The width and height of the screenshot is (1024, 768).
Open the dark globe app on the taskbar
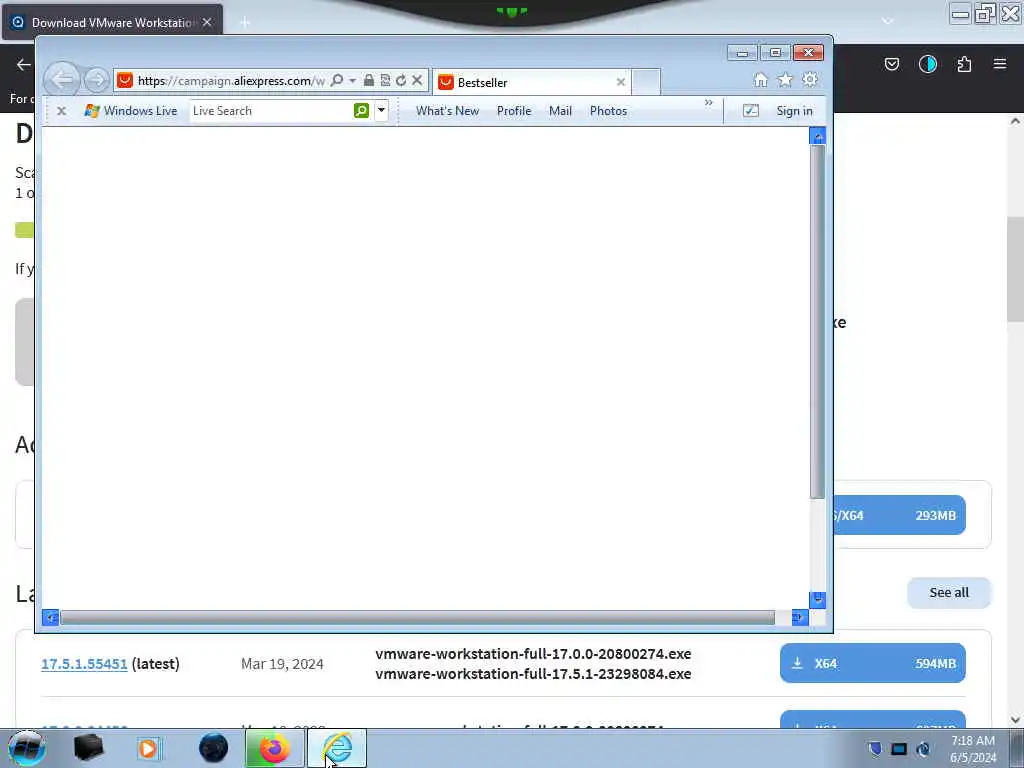214,748
